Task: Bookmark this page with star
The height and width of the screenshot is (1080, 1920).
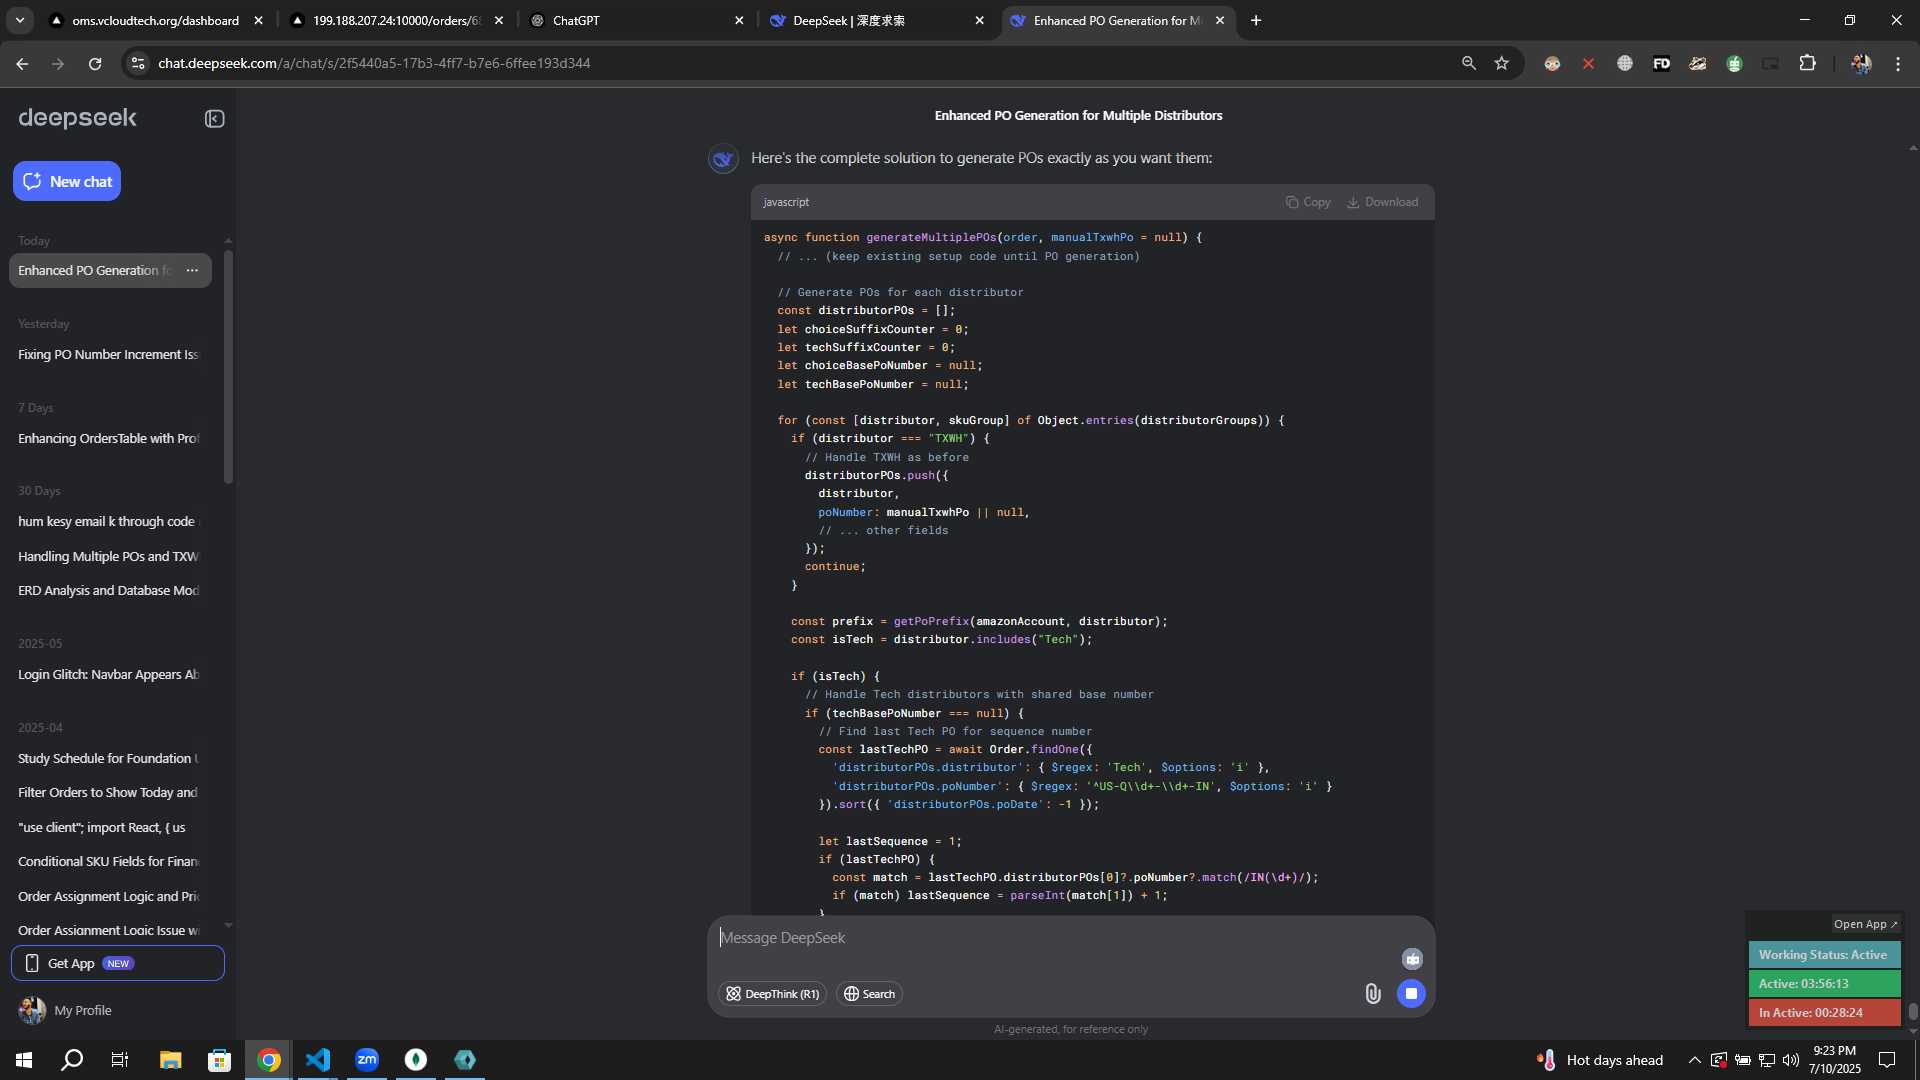Action: click(1501, 63)
